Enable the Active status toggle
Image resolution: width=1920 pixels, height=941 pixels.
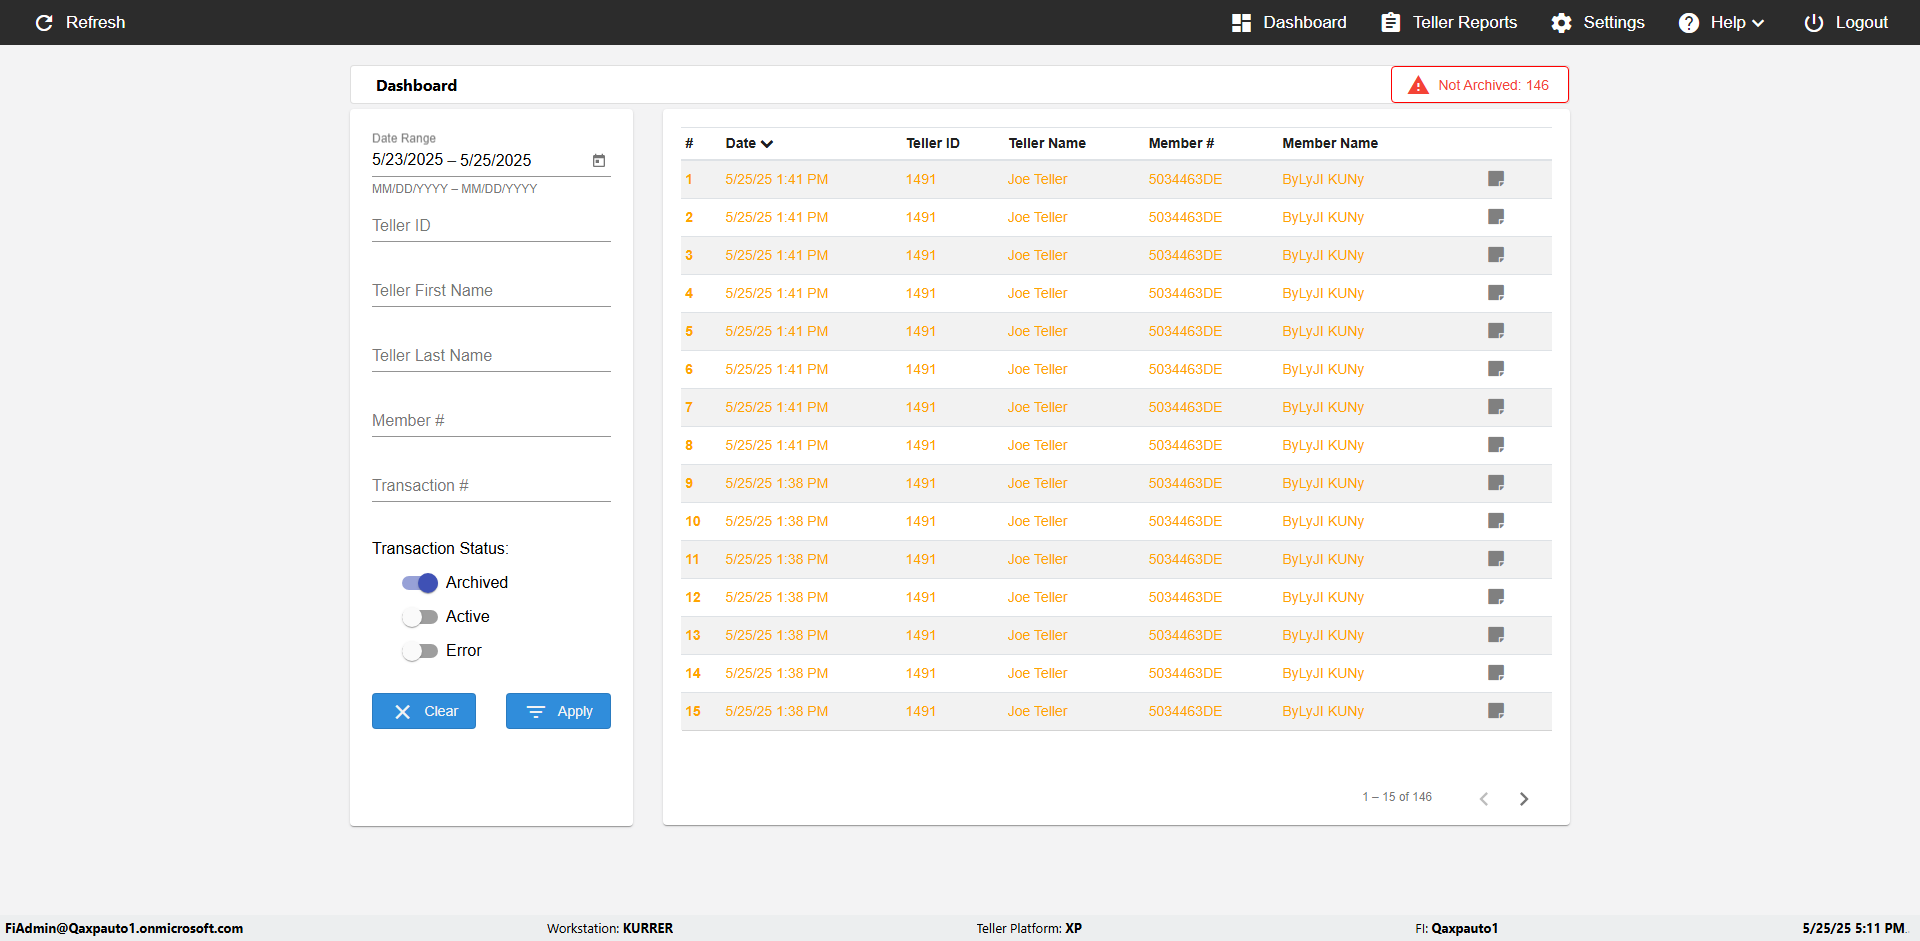click(420, 617)
